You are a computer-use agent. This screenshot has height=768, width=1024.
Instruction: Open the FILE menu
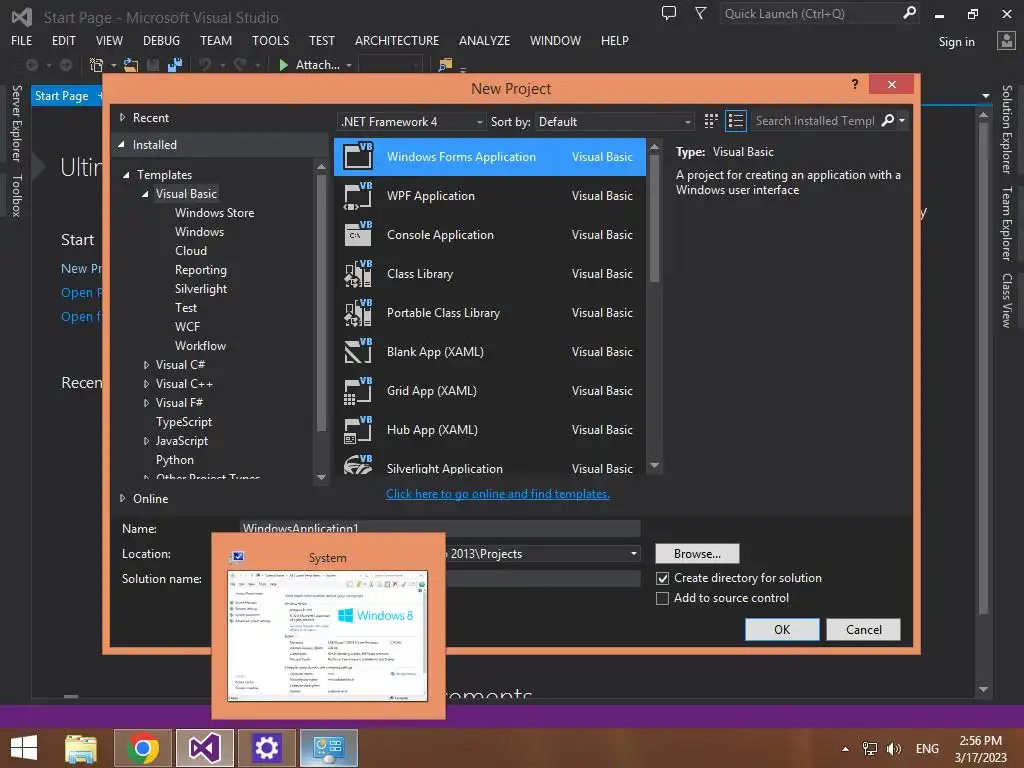(22, 40)
